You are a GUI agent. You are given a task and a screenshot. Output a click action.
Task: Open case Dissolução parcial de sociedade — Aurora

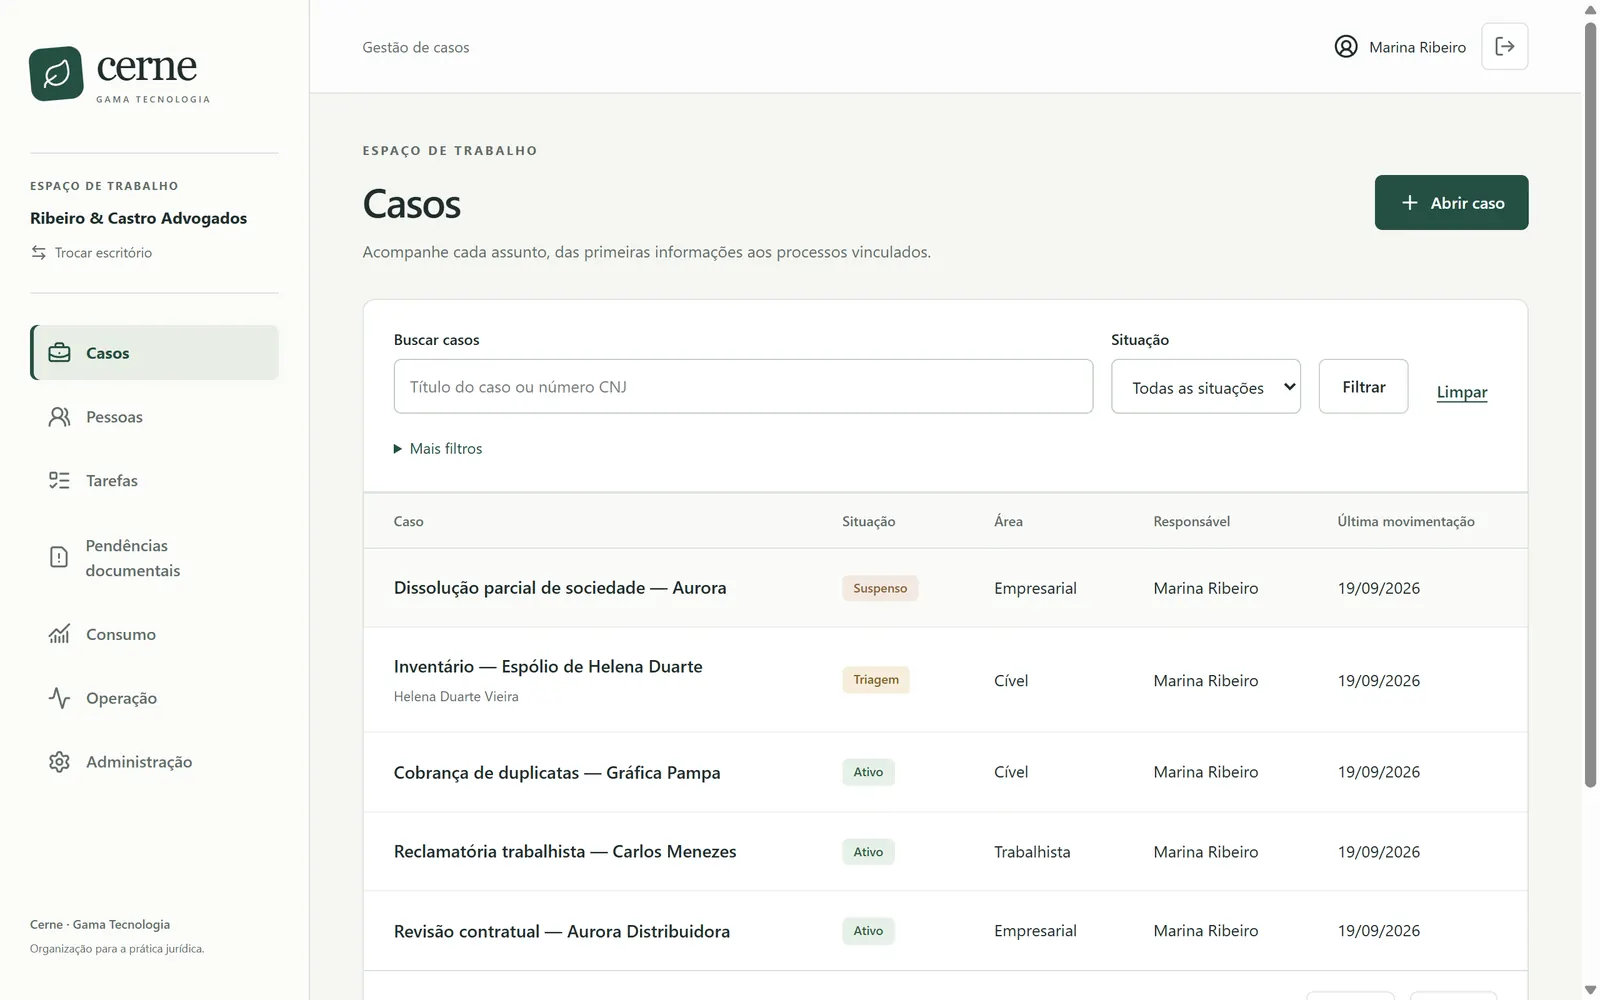click(x=560, y=588)
